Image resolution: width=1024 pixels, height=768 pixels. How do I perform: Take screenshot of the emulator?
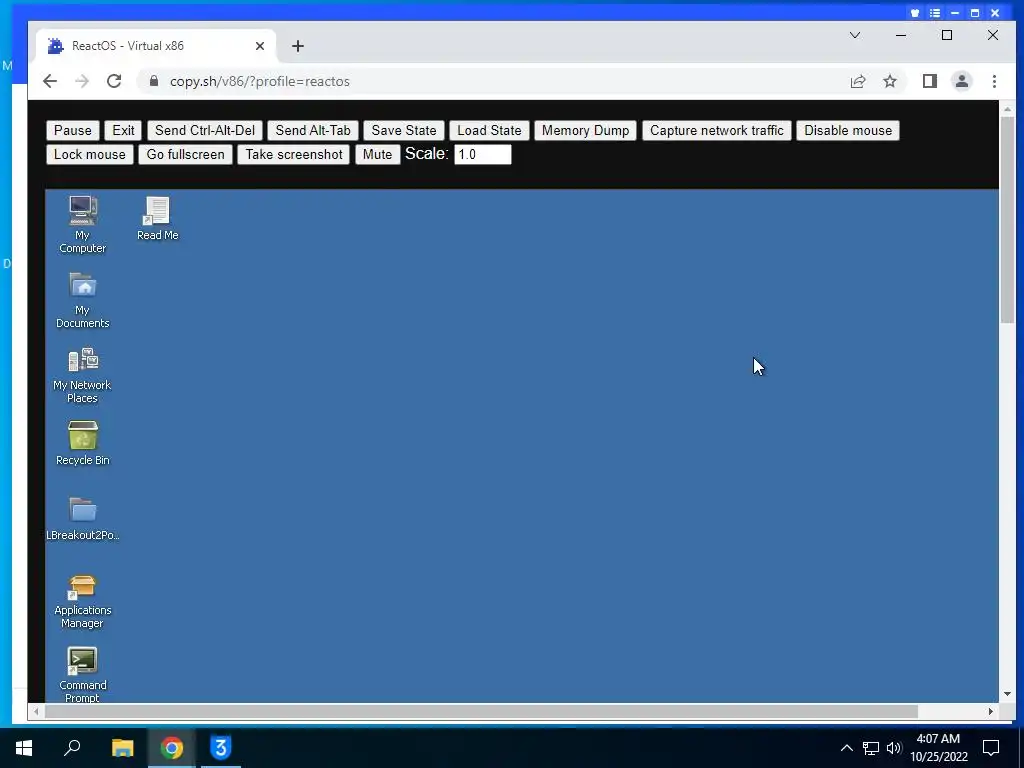(294, 154)
